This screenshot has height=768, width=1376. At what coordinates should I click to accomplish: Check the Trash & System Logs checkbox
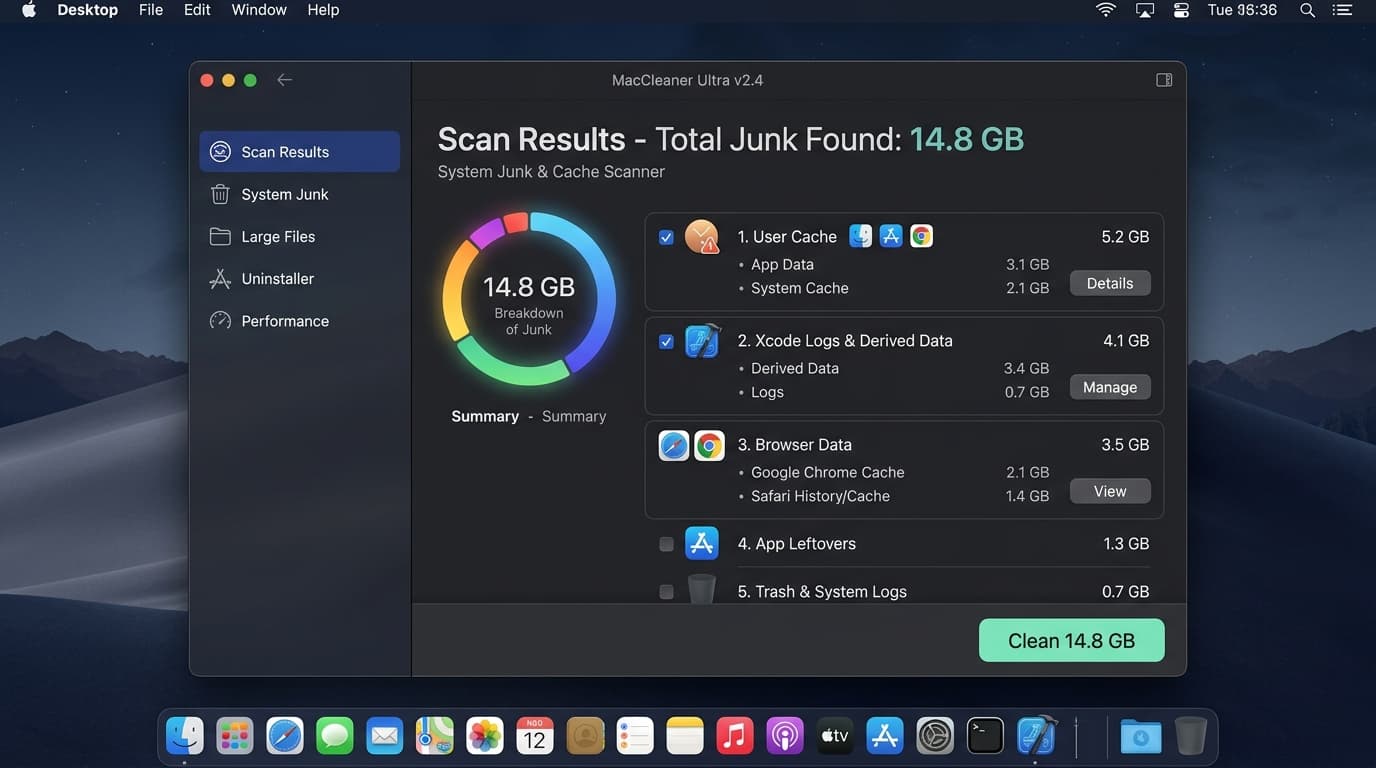666,592
